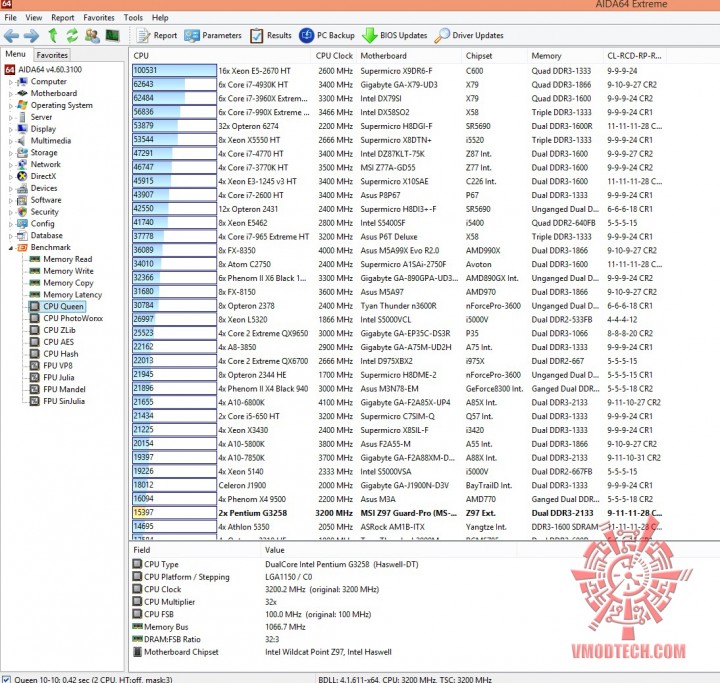
Task: Click the Forward arrow toolbar icon
Action: (x=32, y=35)
